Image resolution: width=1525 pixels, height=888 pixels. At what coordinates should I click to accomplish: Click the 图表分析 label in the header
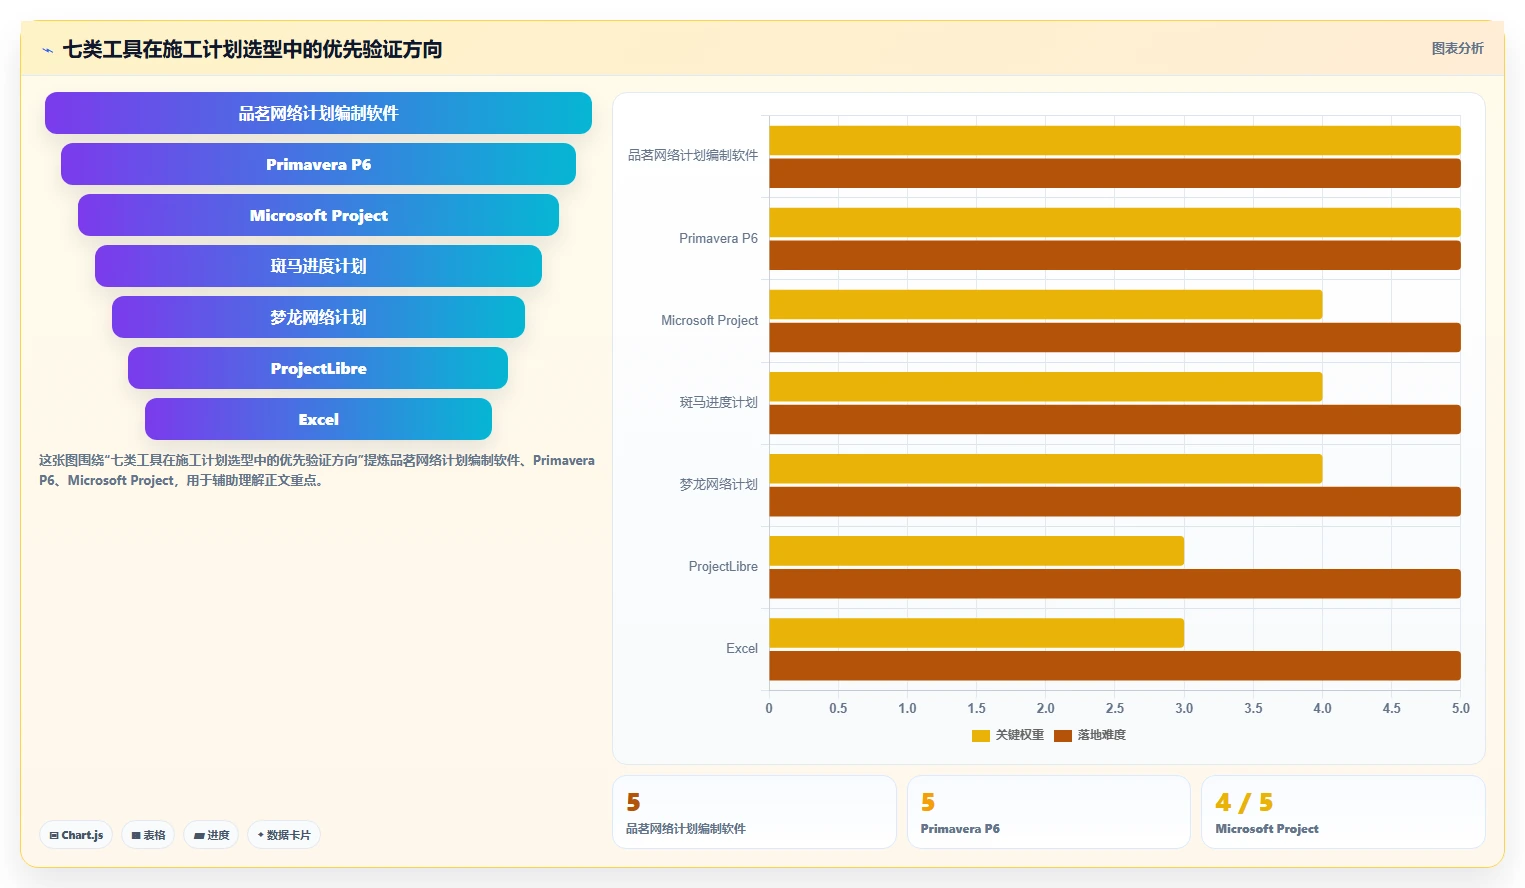(x=1457, y=48)
